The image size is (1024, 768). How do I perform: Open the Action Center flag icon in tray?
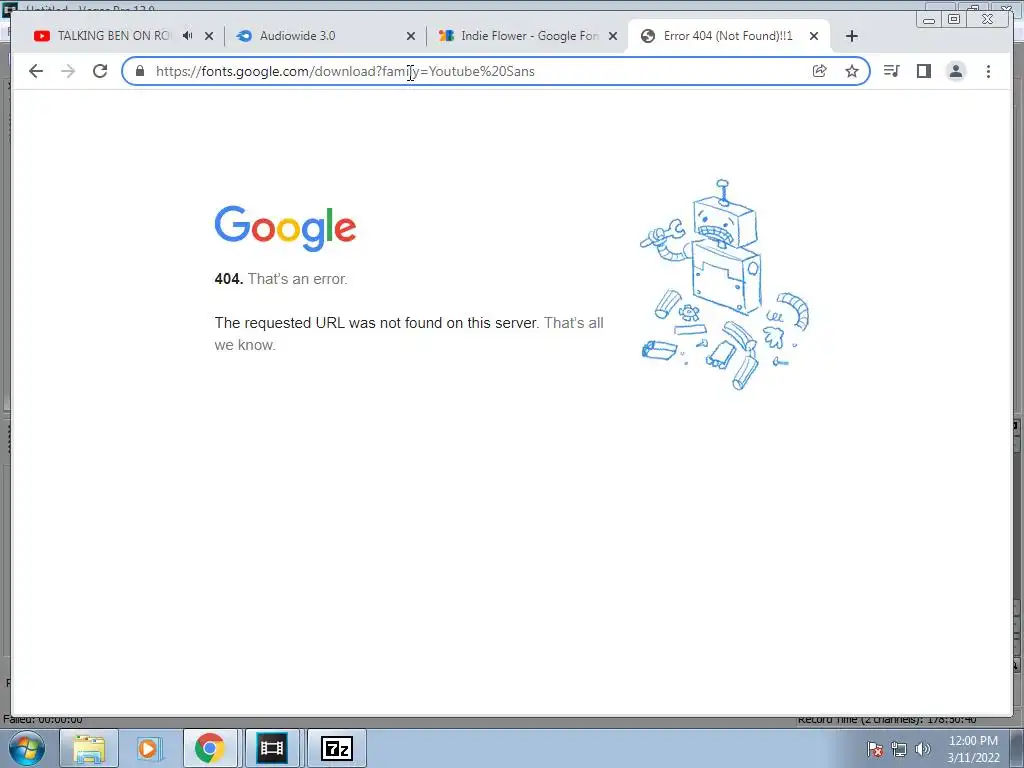point(875,749)
